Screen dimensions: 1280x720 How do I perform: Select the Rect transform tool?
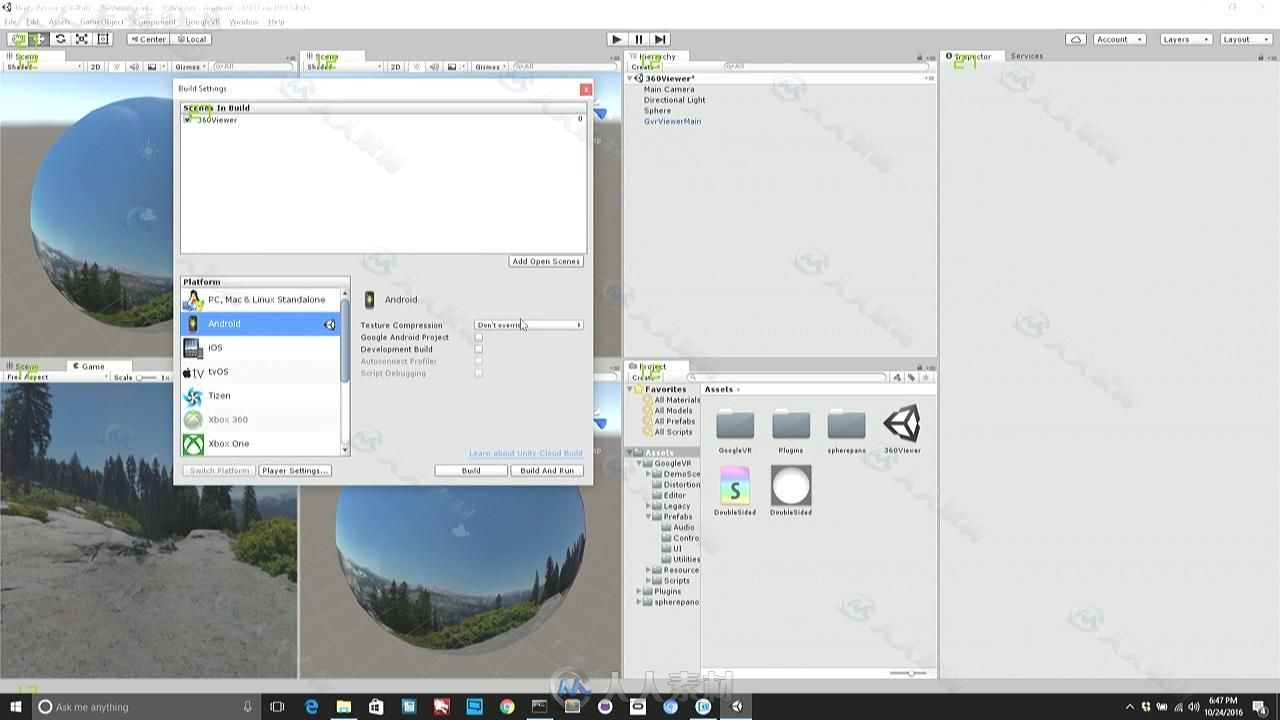pyautogui.click(x=103, y=39)
